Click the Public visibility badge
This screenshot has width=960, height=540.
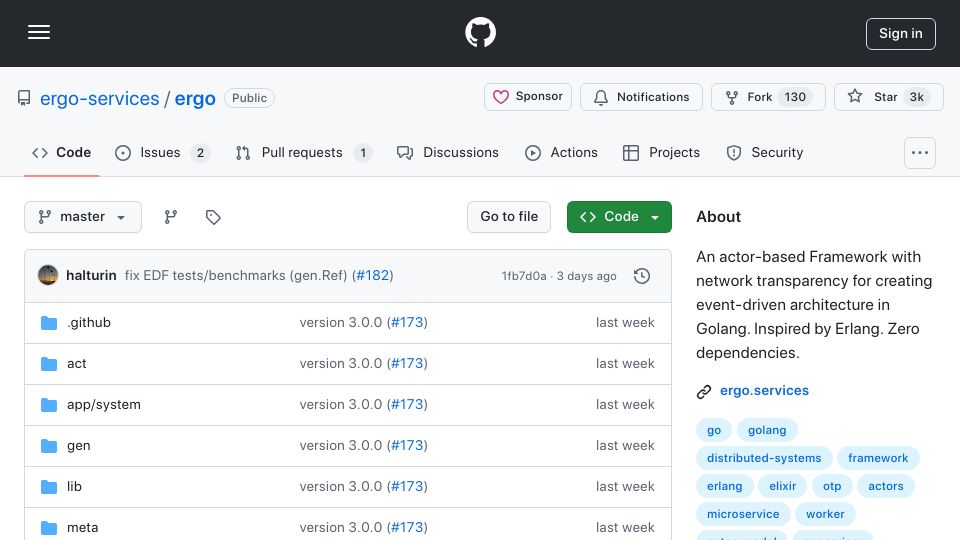pyautogui.click(x=249, y=98)
